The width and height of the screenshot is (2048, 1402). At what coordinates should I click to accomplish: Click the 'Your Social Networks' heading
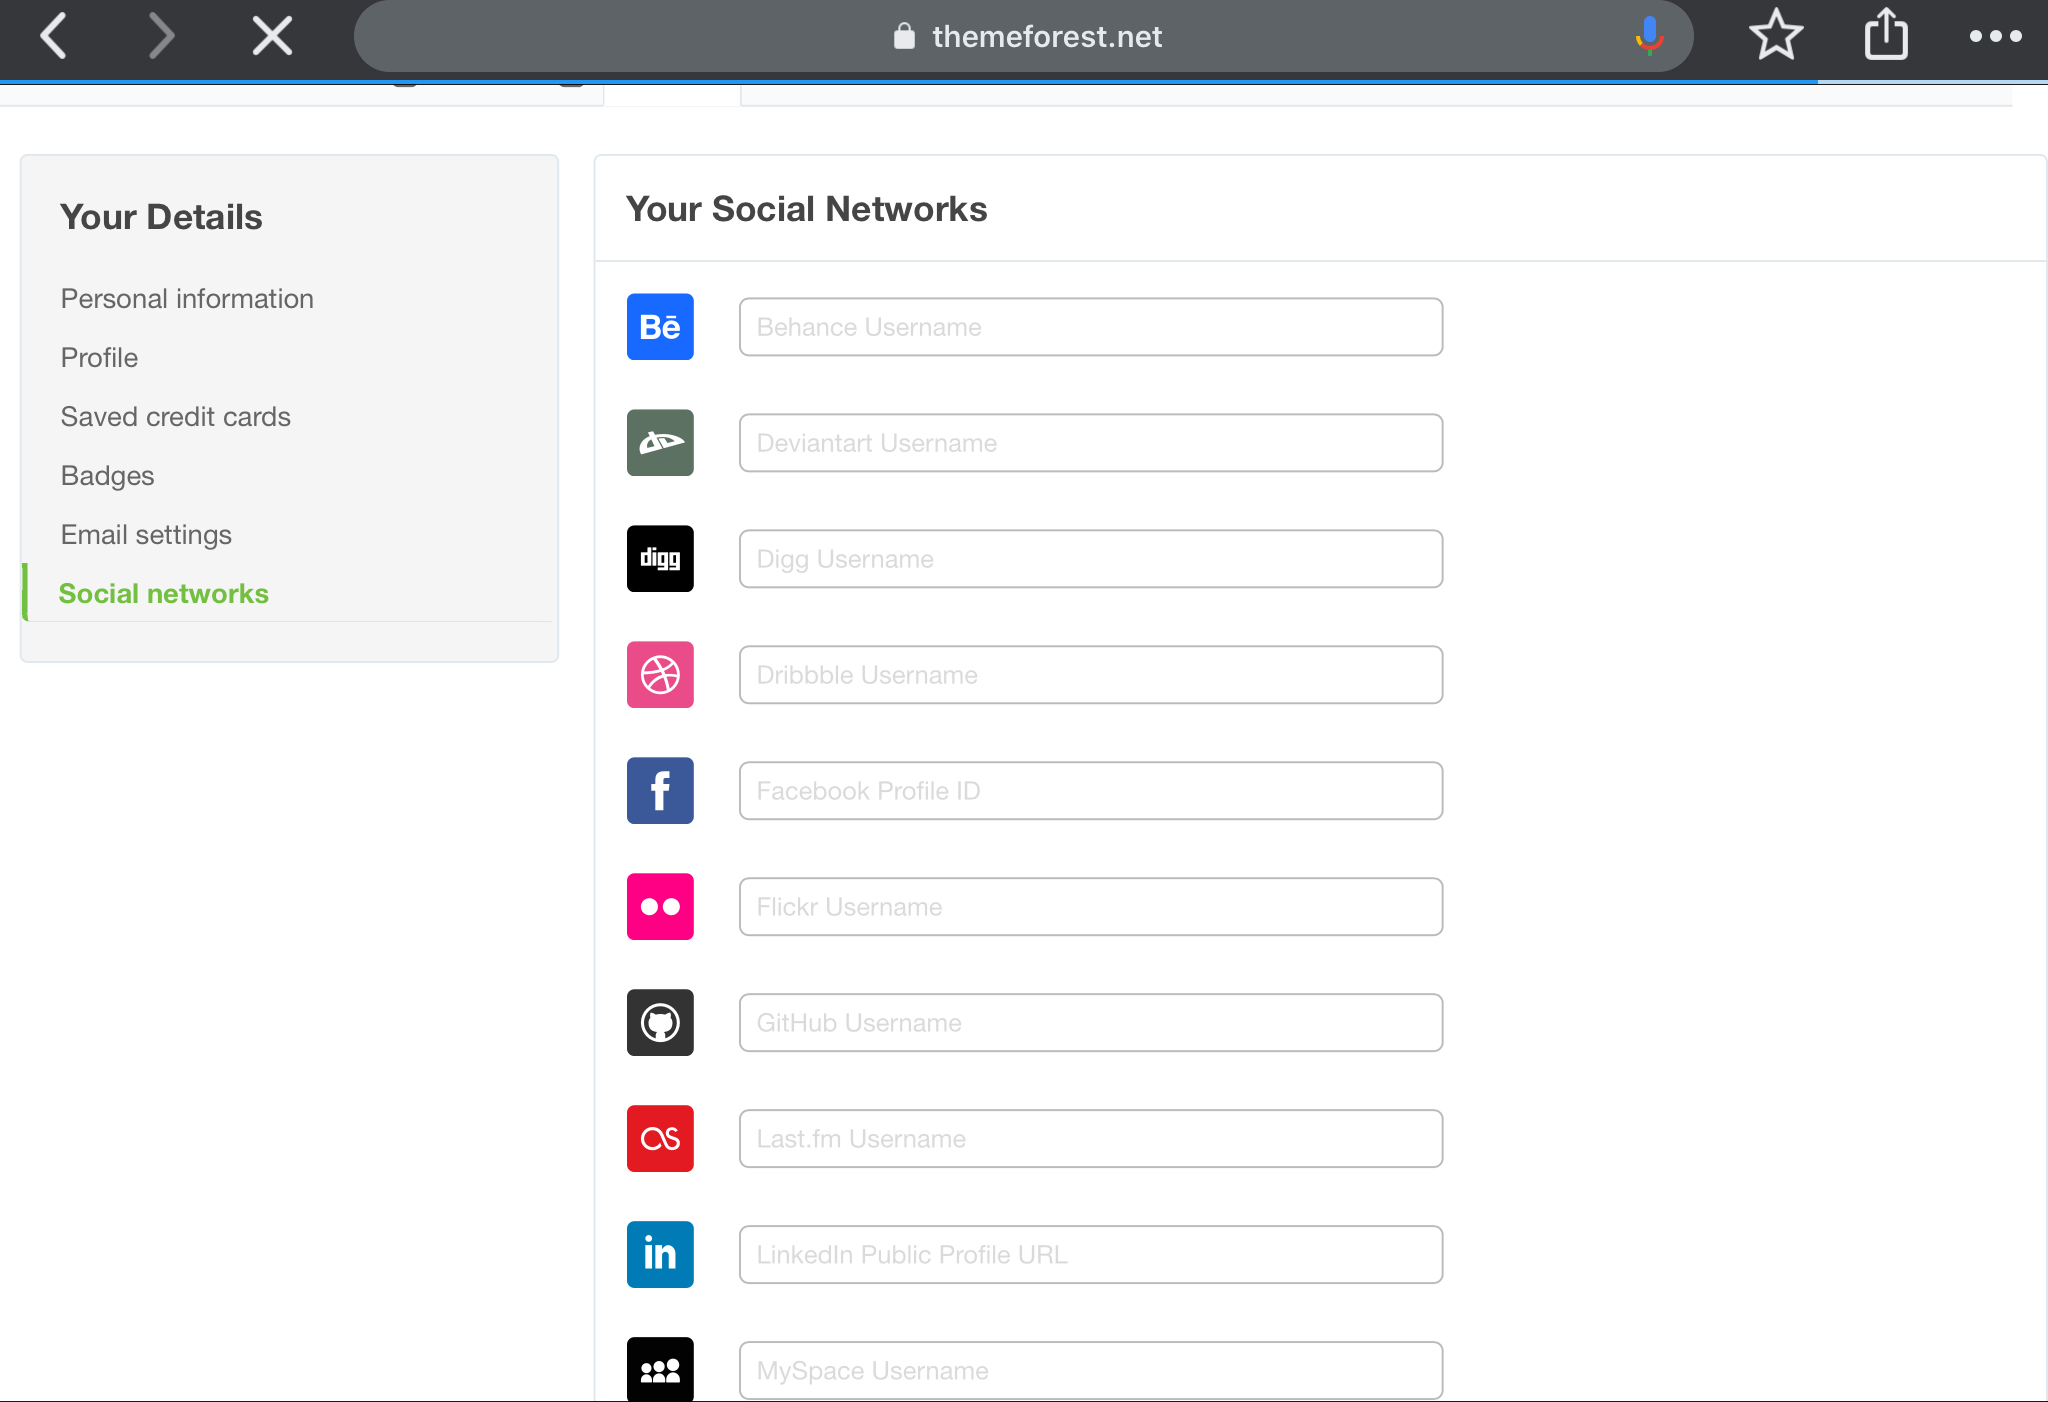point(807,209)
